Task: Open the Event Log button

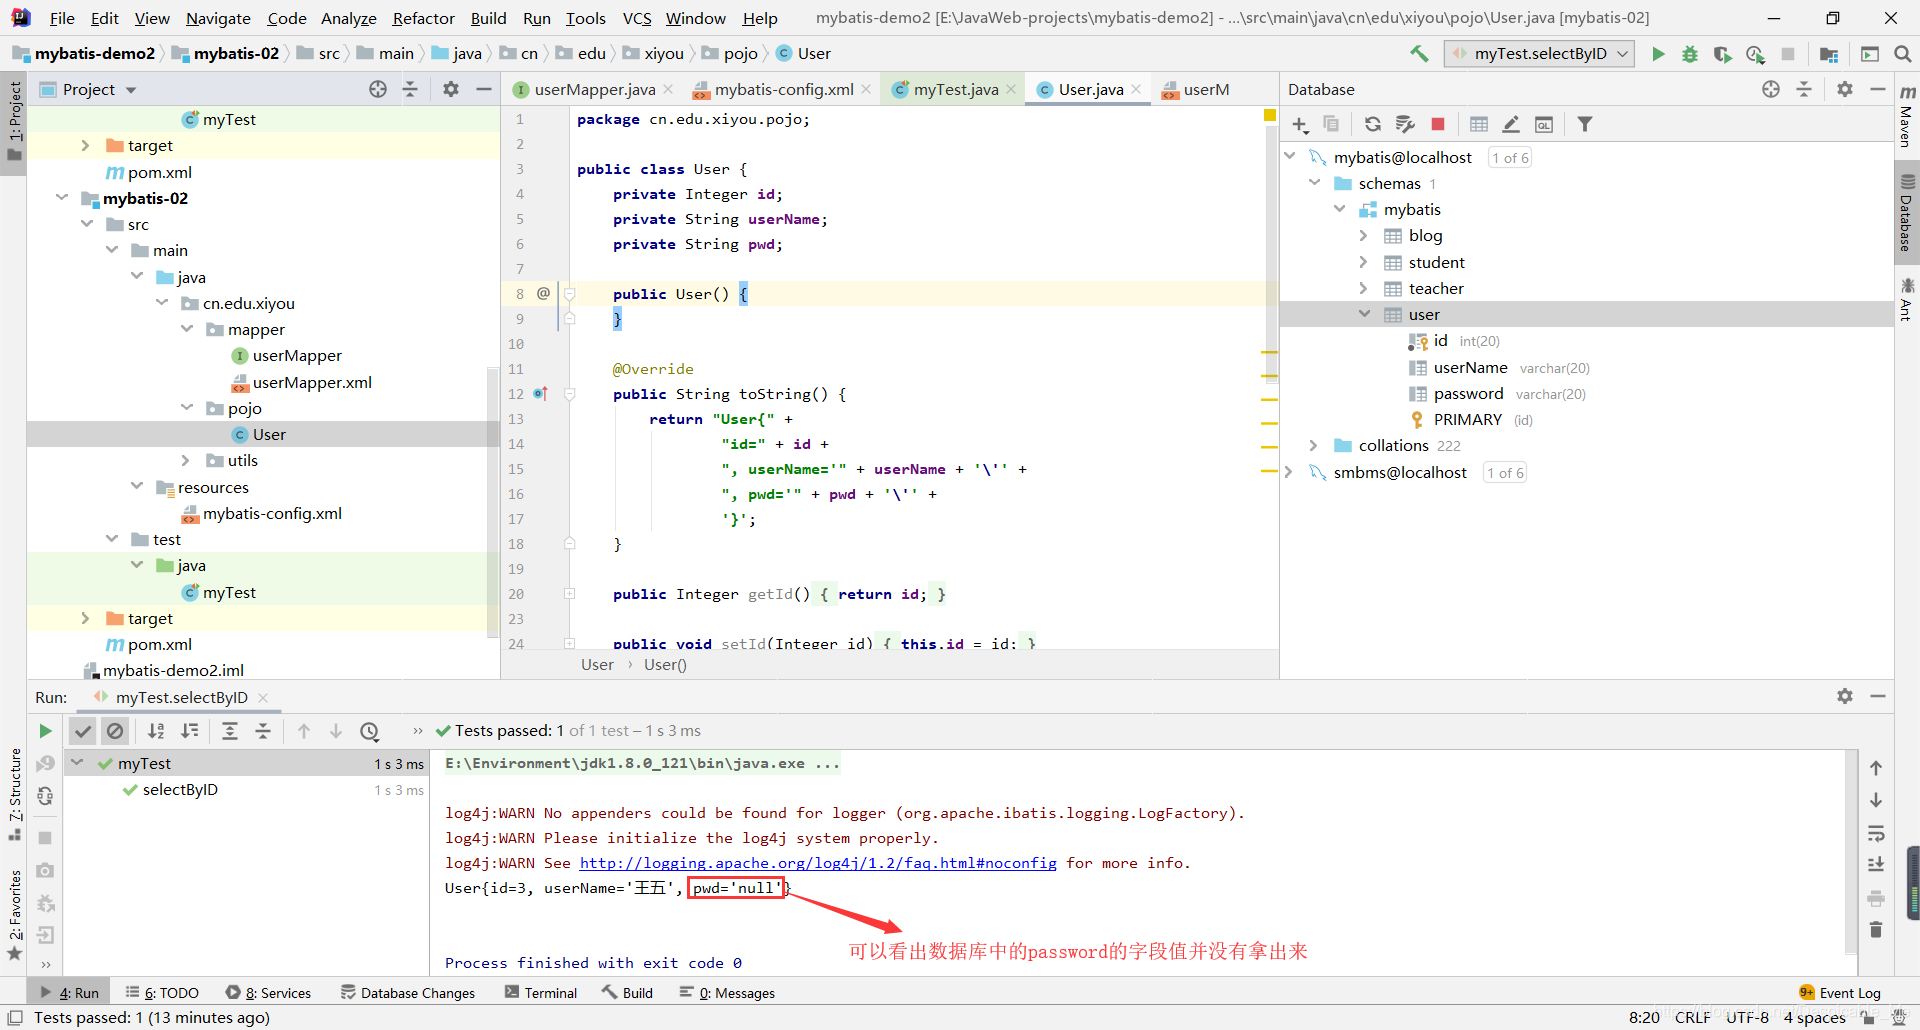Action: coord(1840,993)
